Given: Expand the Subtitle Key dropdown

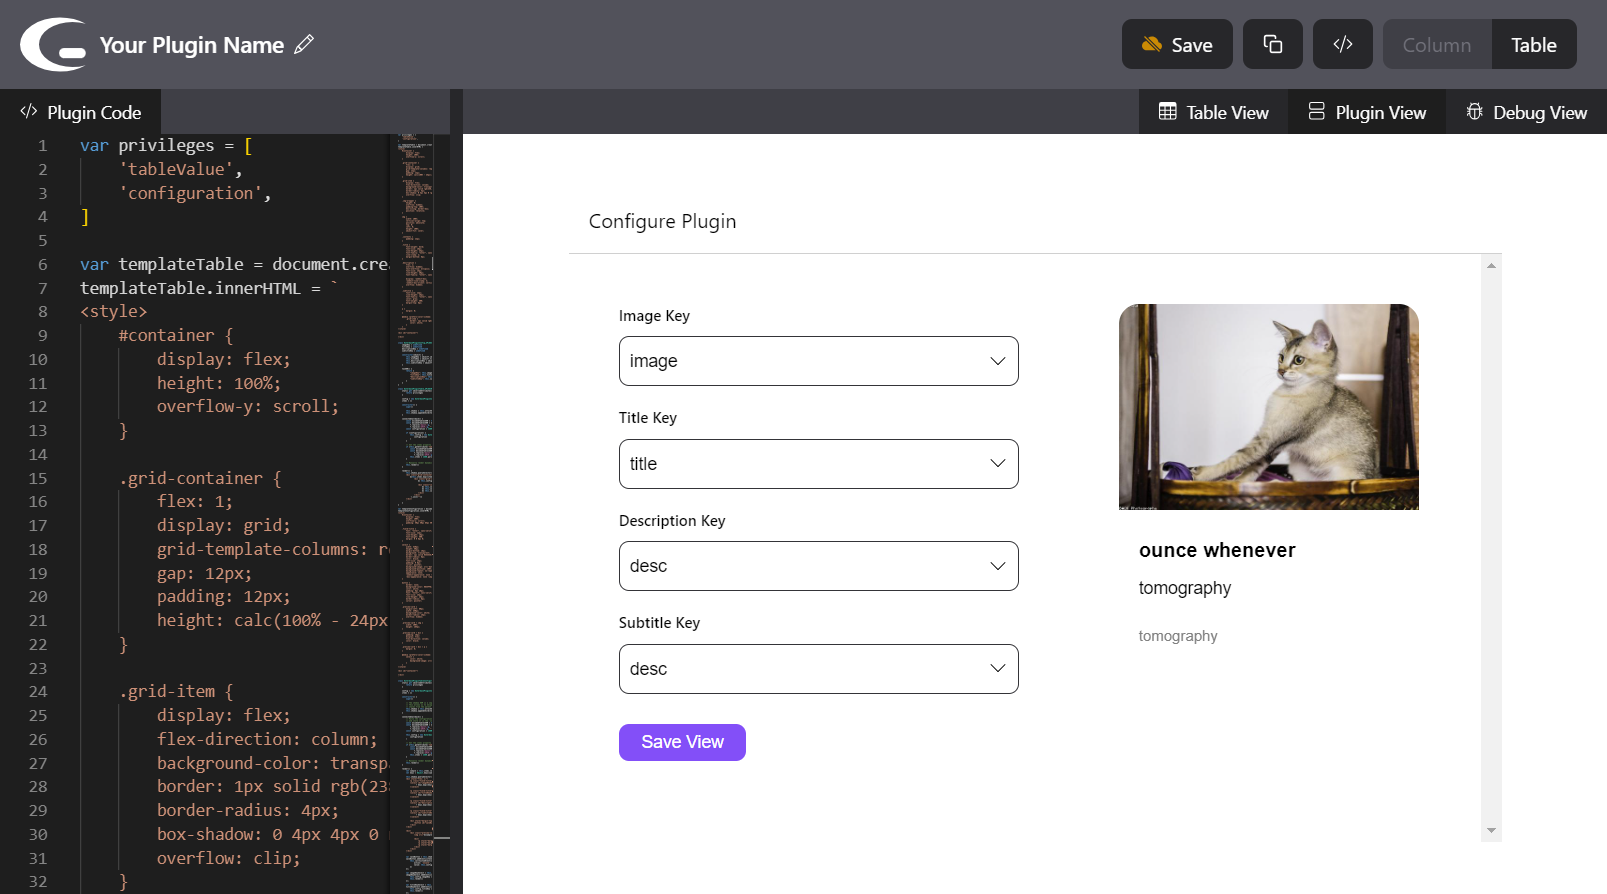Looking at the screenshot, I should tap(818, 669).
